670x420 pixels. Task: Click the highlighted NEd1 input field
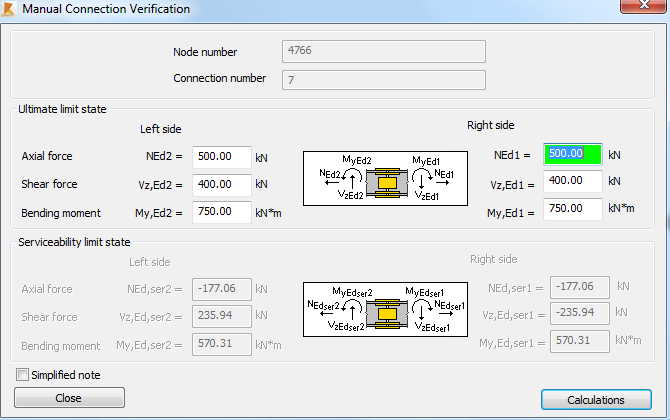(573, 154)
